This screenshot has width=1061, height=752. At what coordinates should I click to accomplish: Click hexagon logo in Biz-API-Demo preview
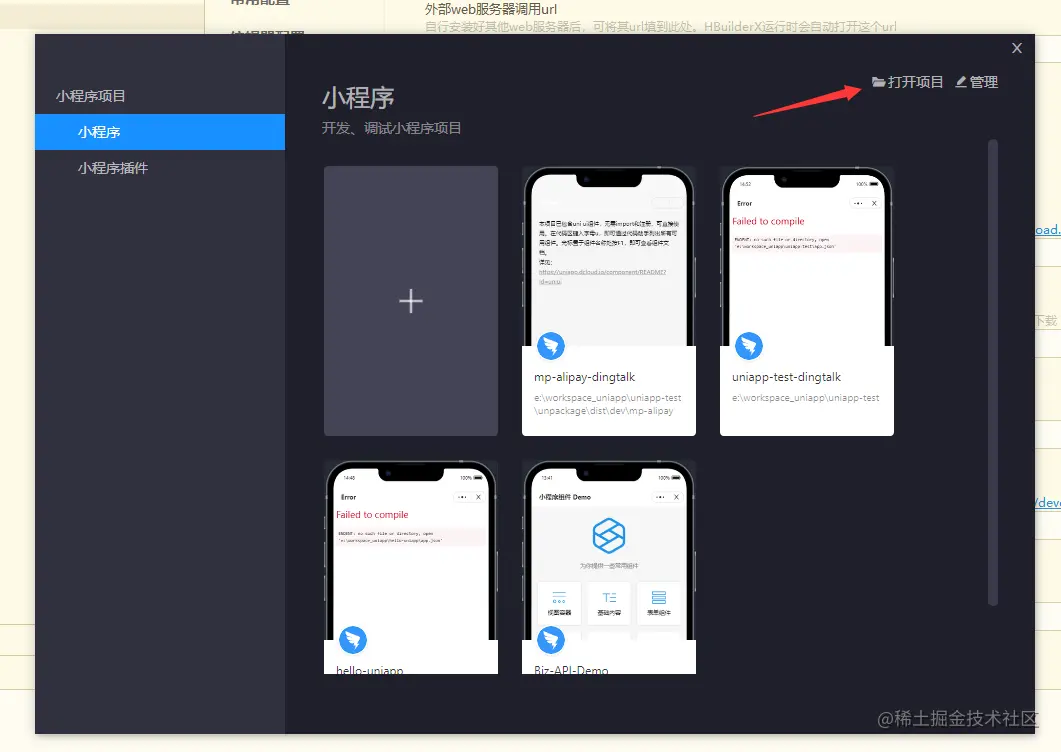pyautogui.click(x=609, y=536)
